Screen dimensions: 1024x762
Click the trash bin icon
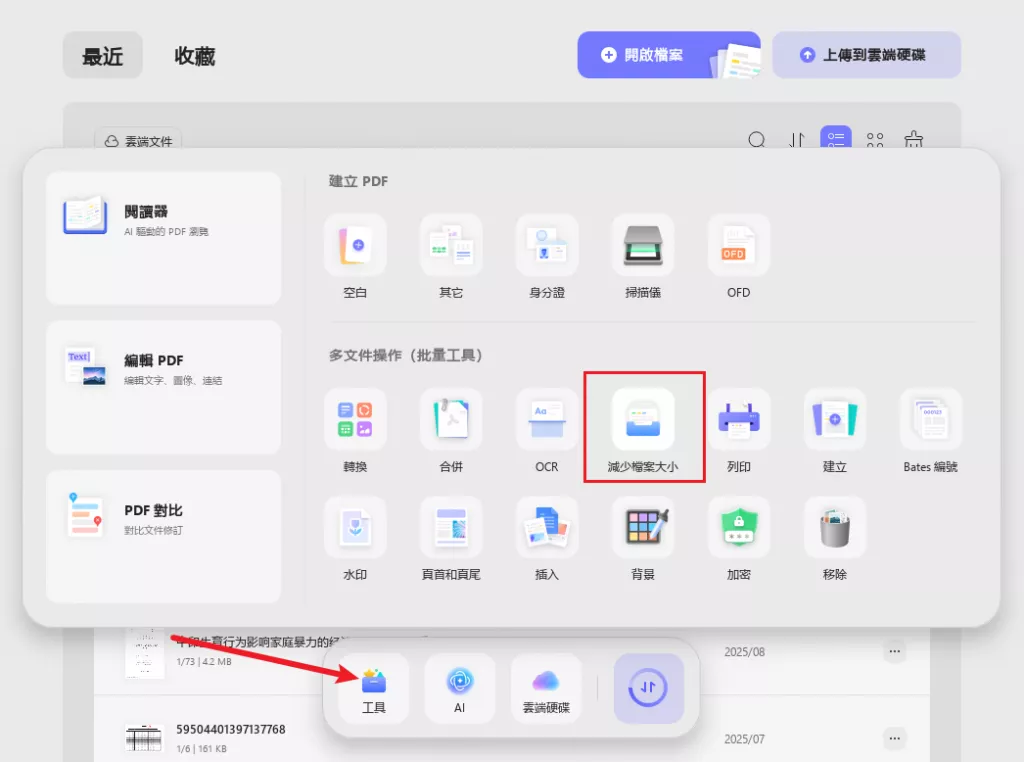[914, 139]
